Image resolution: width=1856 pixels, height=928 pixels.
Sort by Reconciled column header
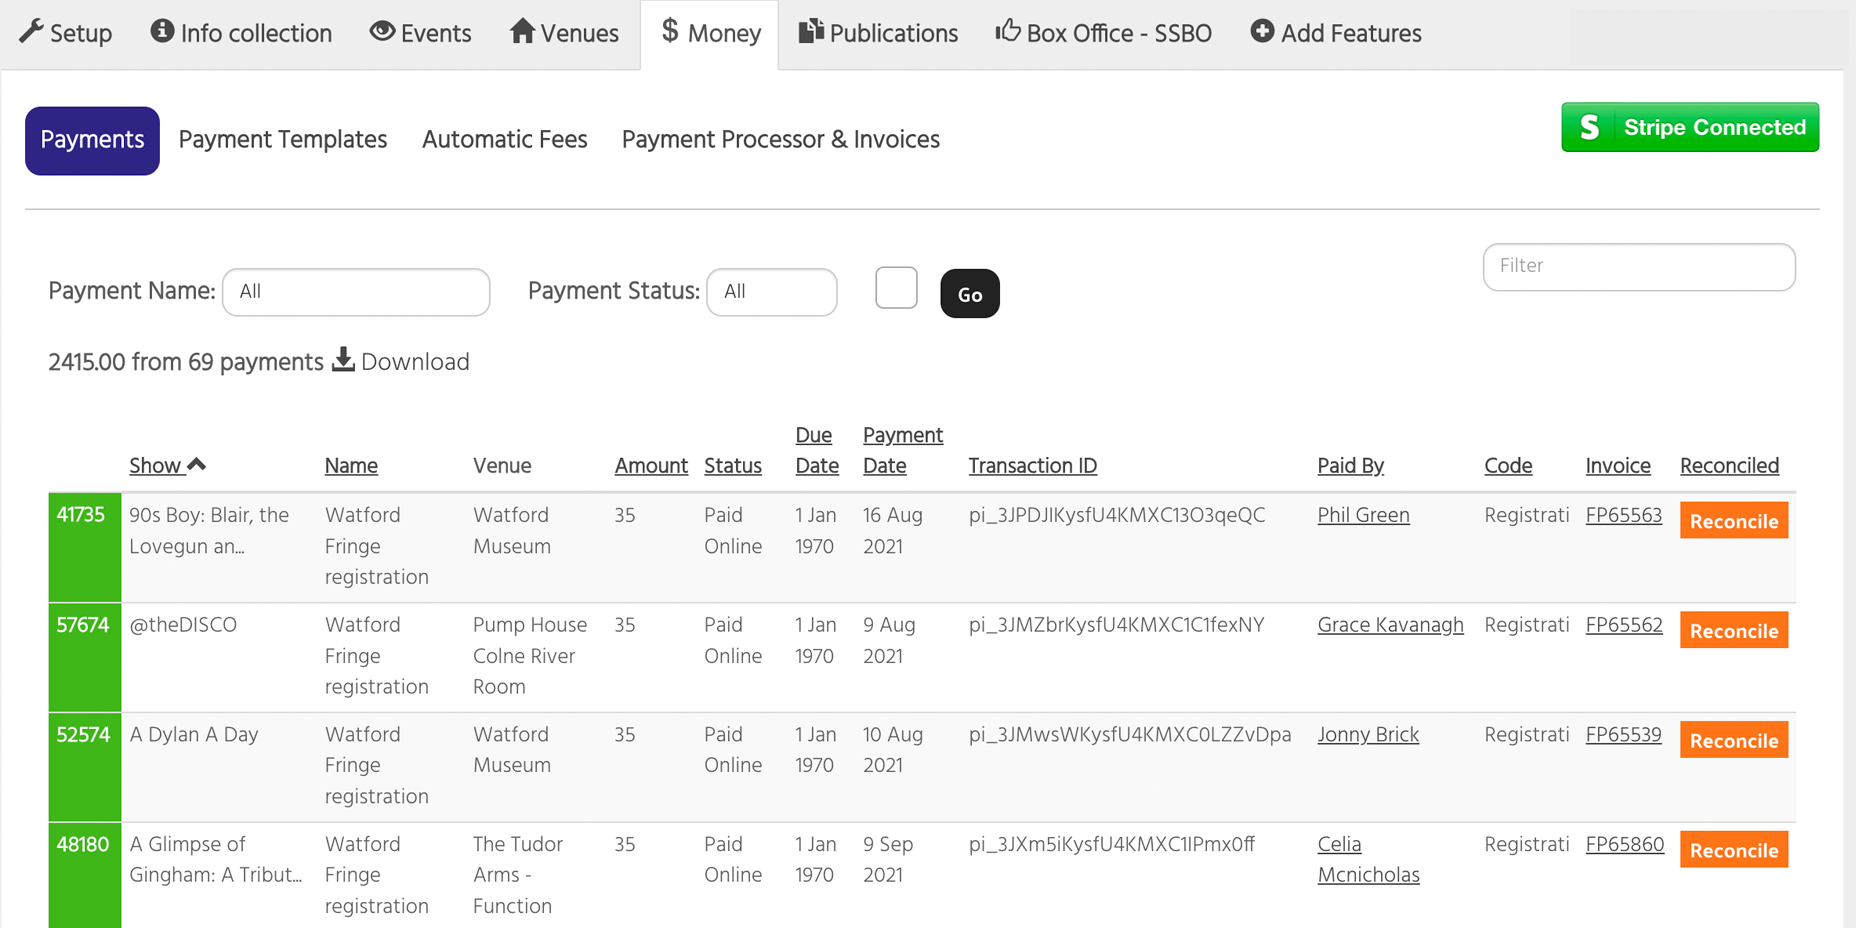(1730, 466)
